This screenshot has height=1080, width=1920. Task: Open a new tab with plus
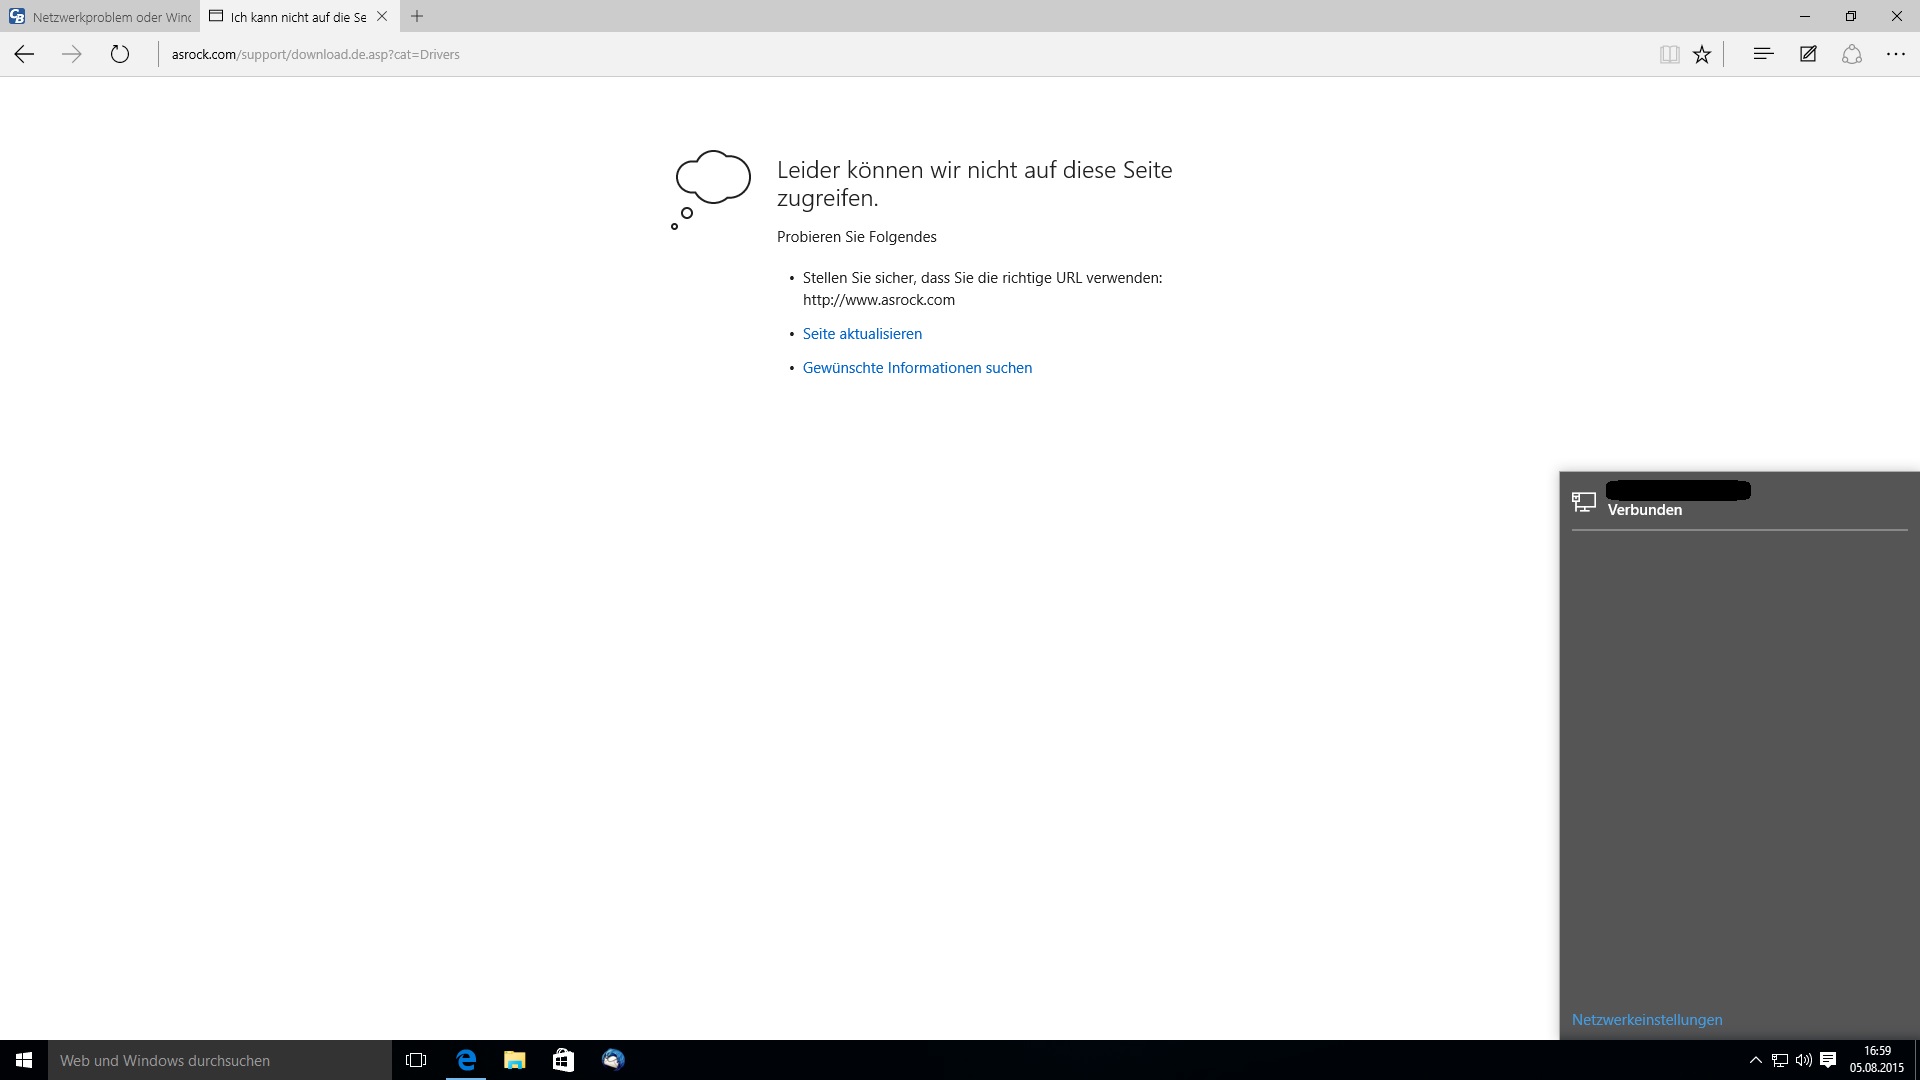tap(417, 16)
